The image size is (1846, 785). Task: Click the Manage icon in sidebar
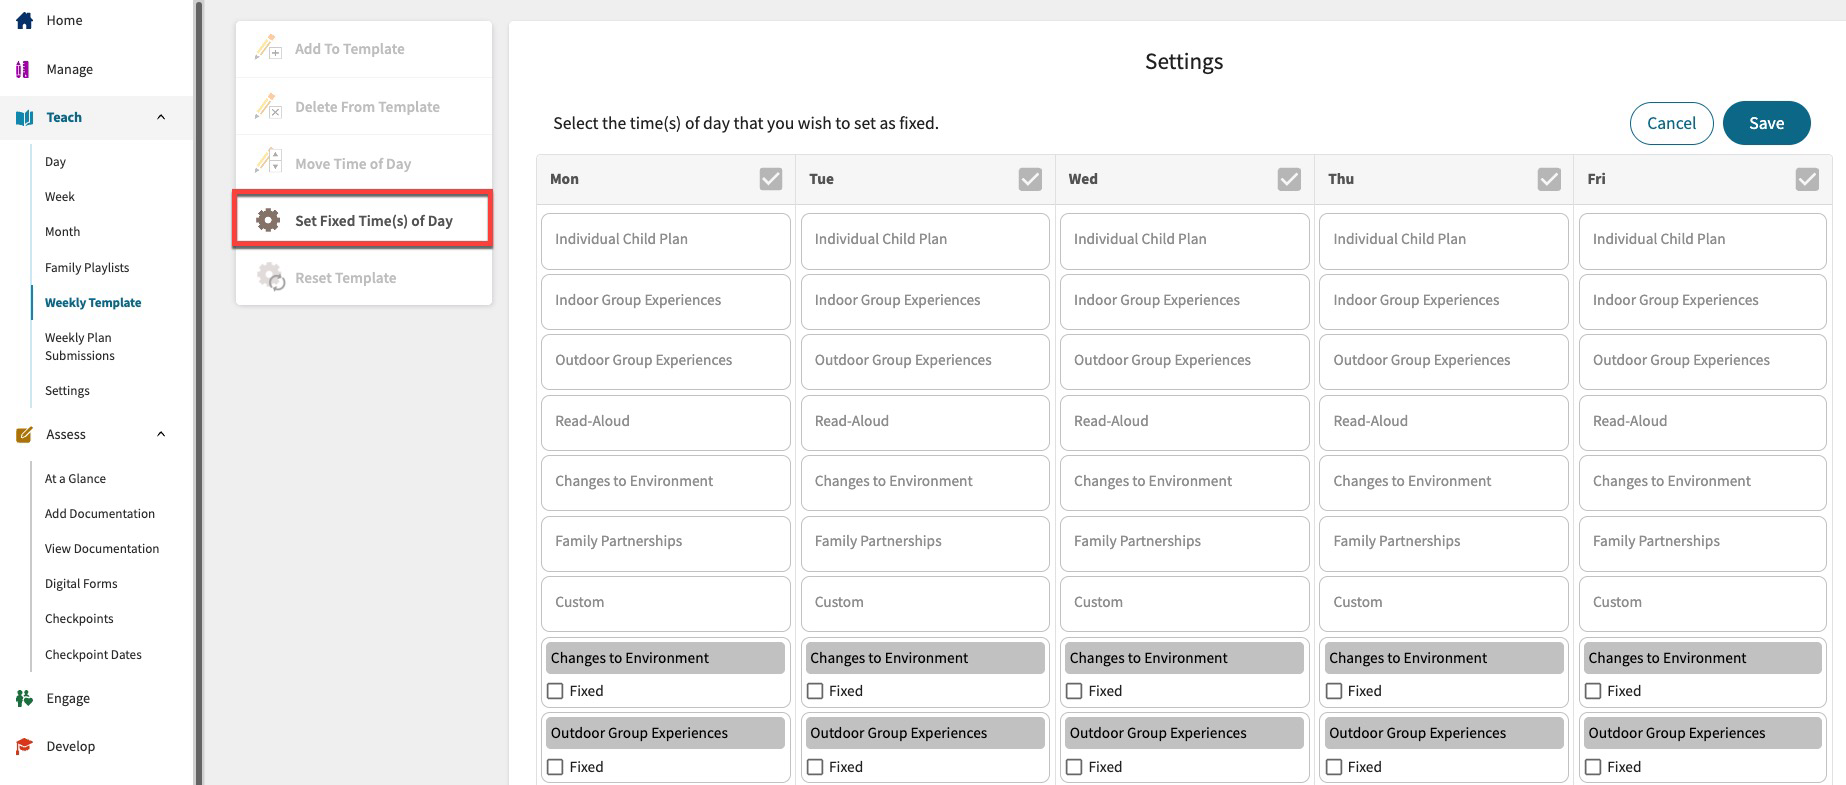[x=23, y=69]
